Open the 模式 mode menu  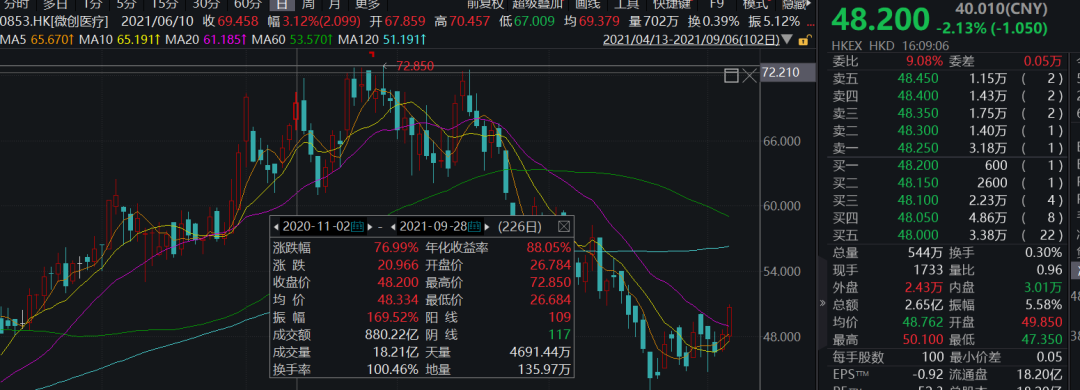(x=755, y=4)
